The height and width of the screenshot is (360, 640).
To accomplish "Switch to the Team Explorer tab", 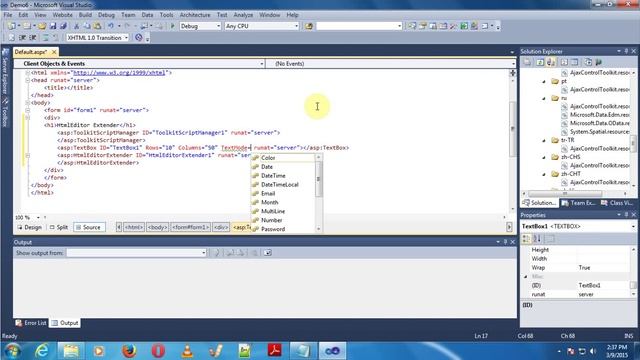I will pyautogui.click(x=579, y=203).
